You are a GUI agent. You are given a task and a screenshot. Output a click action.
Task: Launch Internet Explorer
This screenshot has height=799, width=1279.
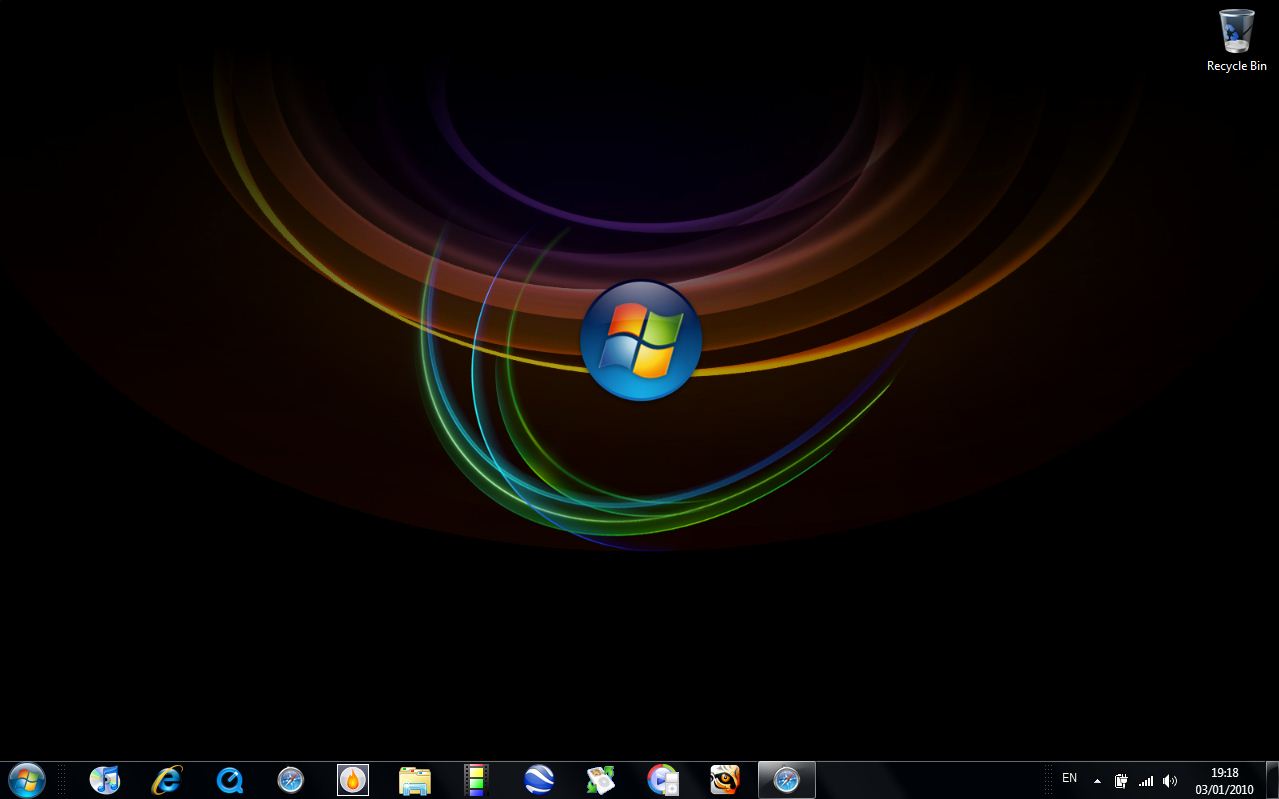point(165,778)
